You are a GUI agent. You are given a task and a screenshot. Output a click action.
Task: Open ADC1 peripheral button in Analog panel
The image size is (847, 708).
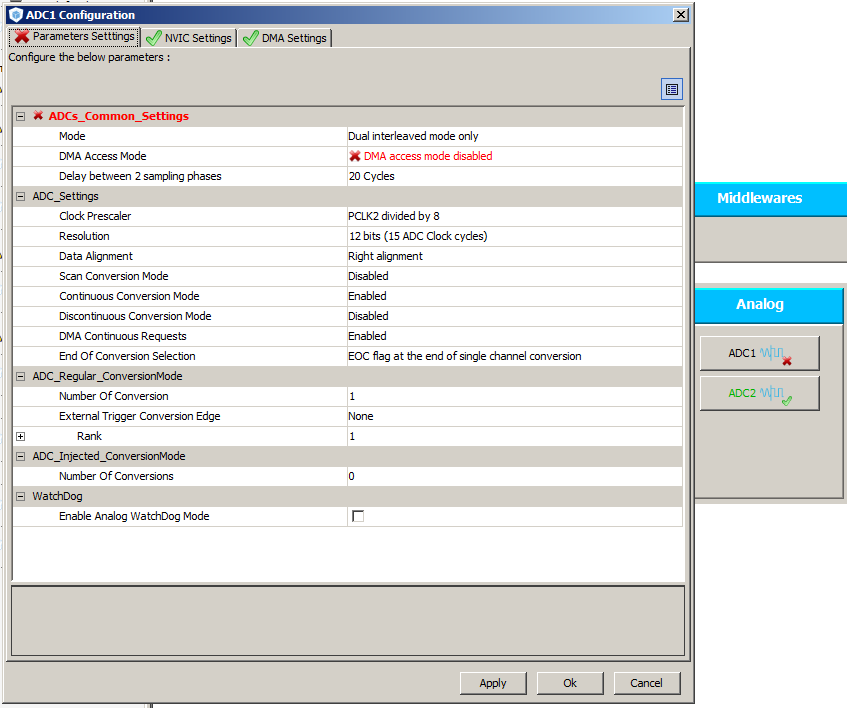(759, 353)
